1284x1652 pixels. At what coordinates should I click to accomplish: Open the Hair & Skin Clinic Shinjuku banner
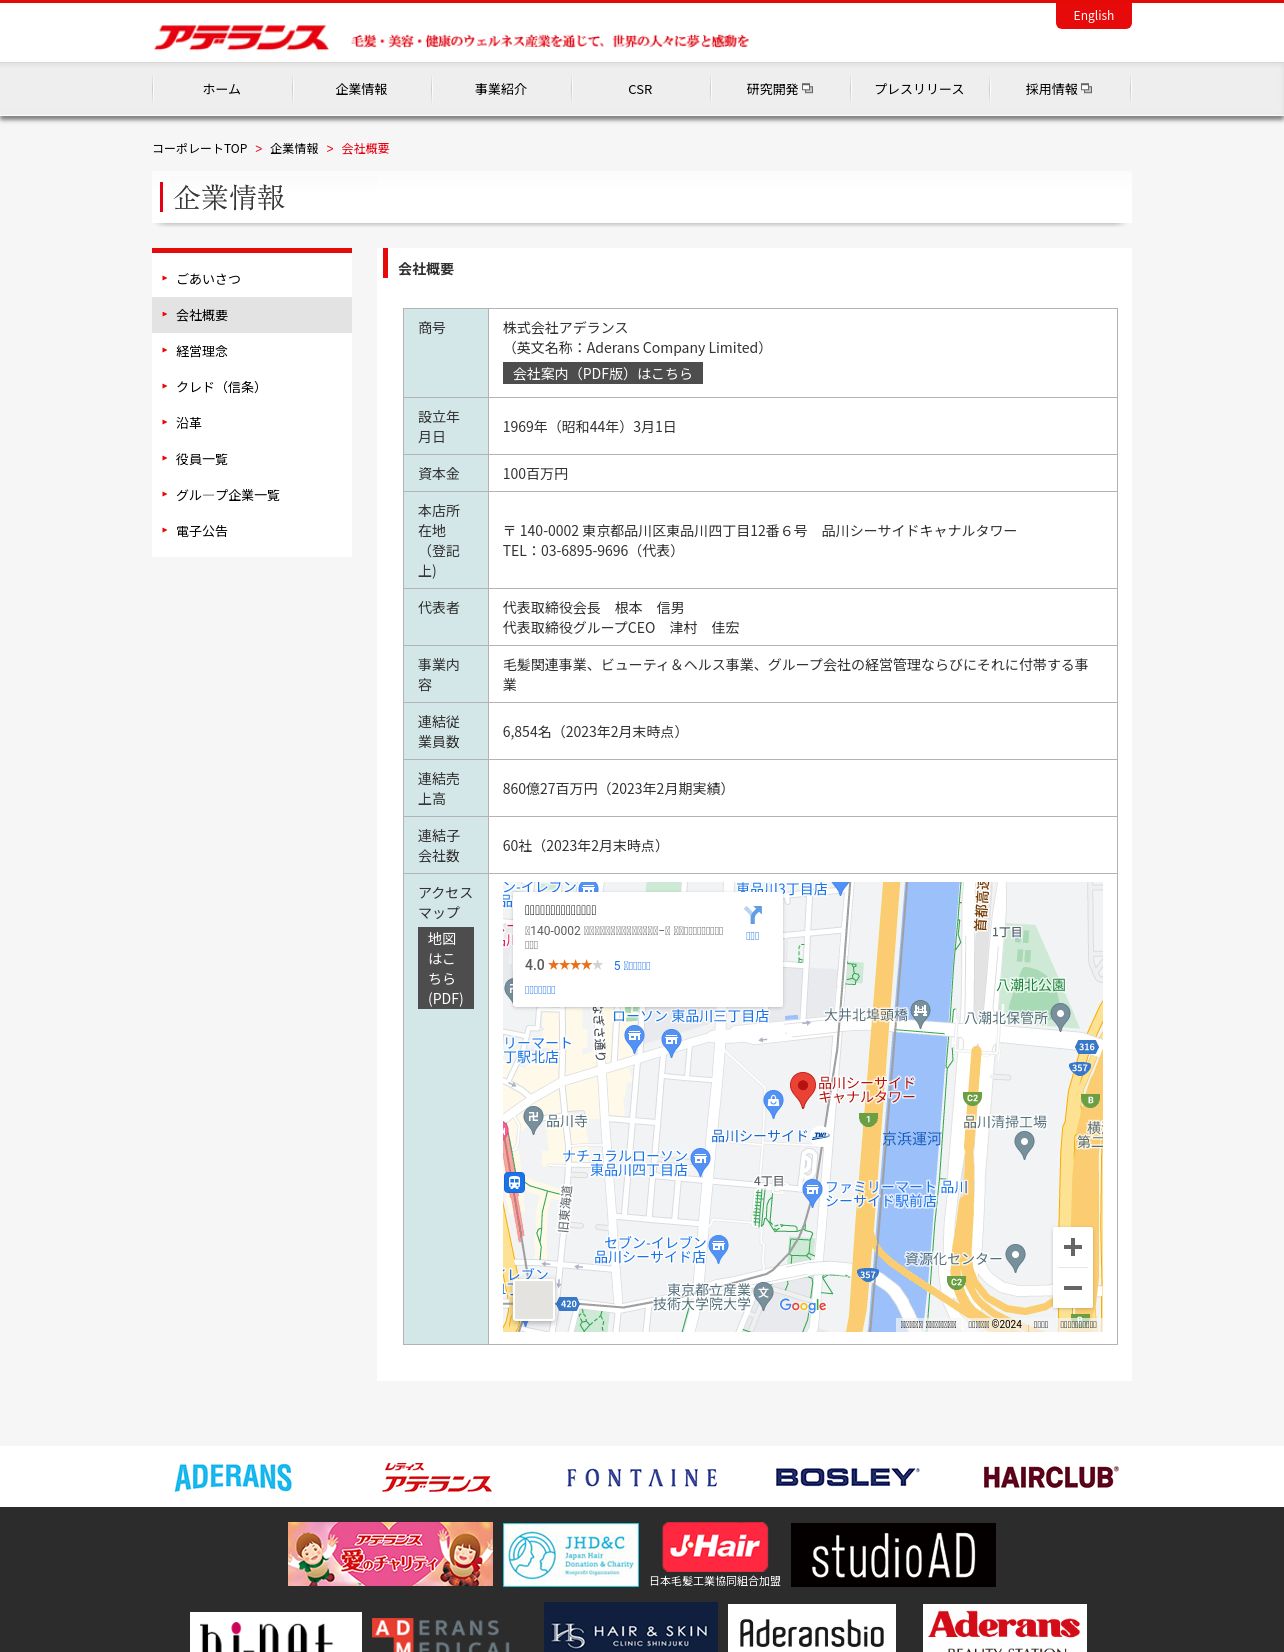(631, 1627)
